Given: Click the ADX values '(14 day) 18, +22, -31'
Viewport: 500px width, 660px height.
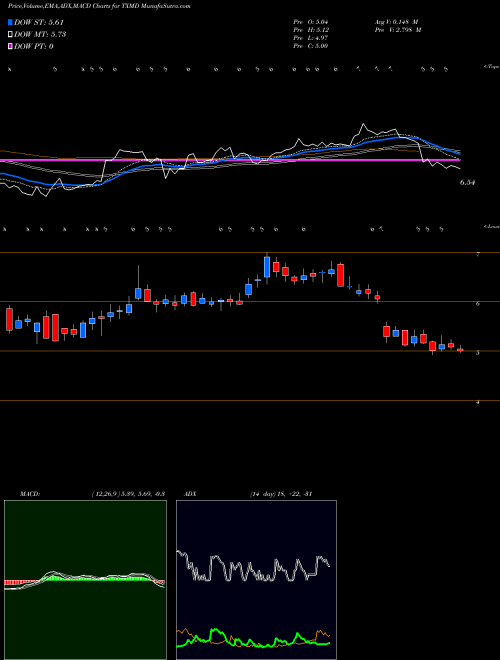Looking at the screenshot, I should click(x=280, y=494).
